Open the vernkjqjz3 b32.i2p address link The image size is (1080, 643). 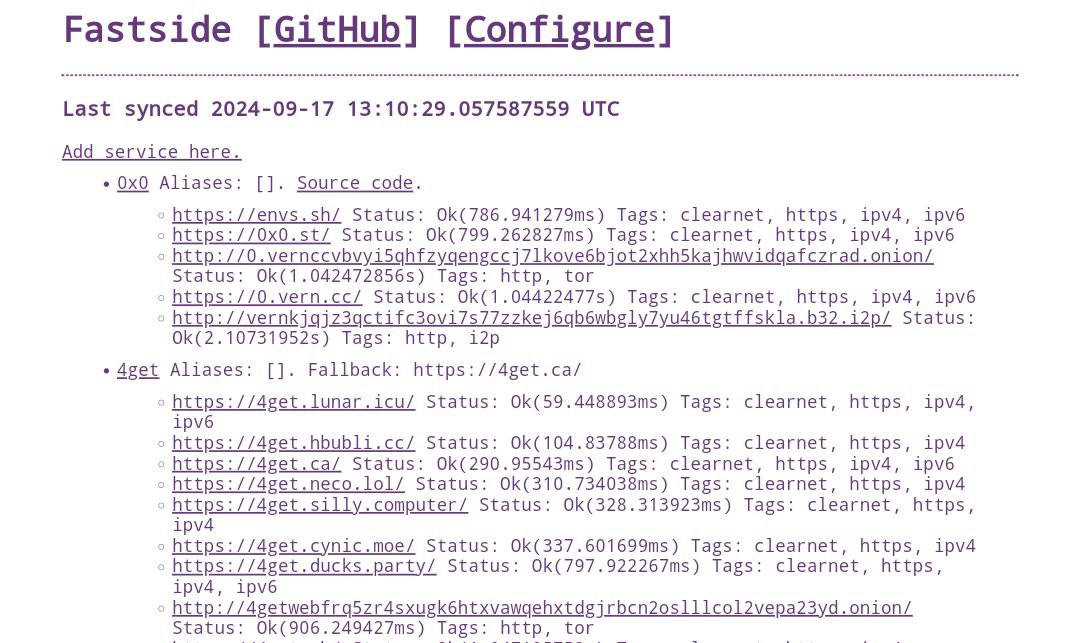[531, 318]
